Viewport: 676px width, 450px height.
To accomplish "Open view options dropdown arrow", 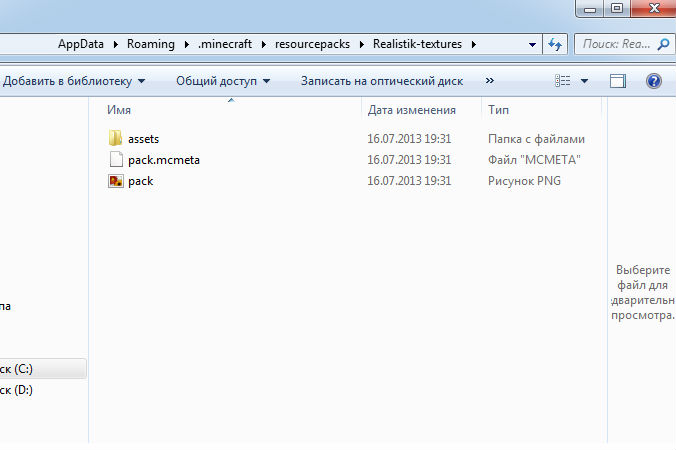I will (584, 81).
